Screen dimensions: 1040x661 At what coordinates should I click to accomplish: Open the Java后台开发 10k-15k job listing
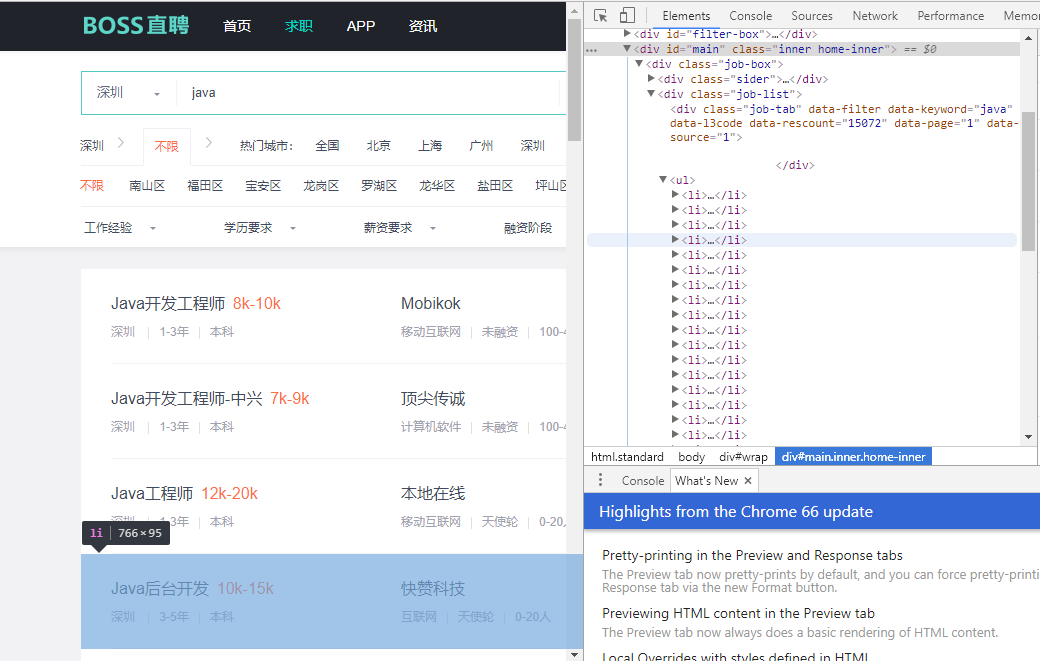pyautogui.click(x=192, y=588)
